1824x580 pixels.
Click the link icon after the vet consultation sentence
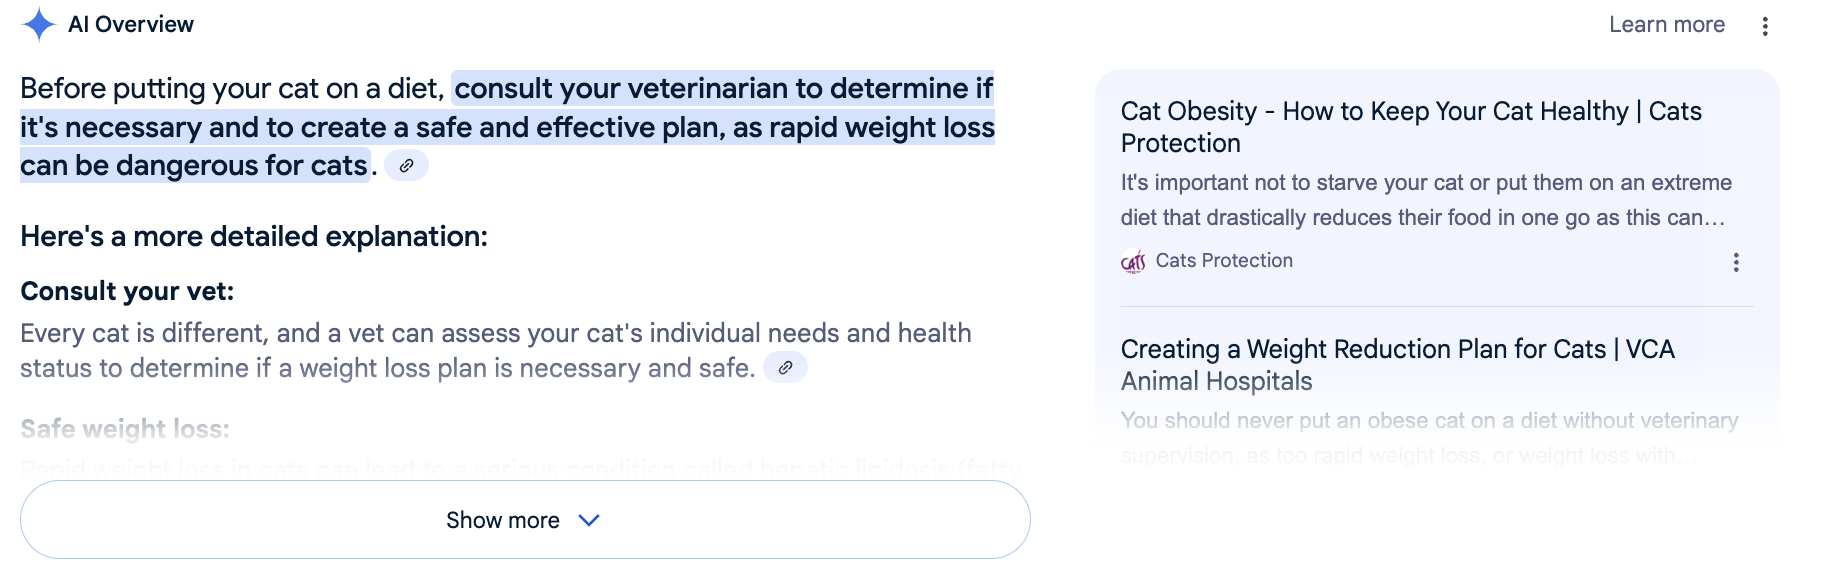point(786,367)
